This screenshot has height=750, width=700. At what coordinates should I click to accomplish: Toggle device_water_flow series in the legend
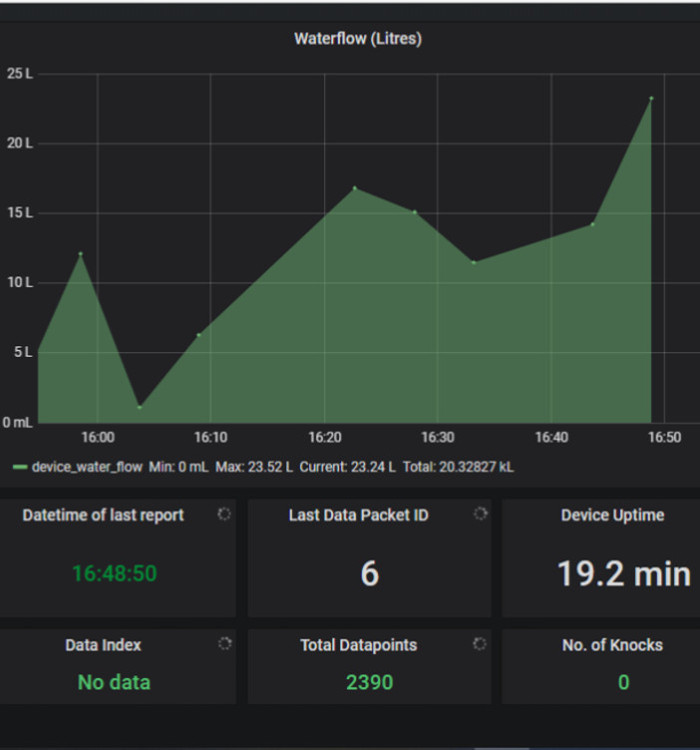[87, 467]
